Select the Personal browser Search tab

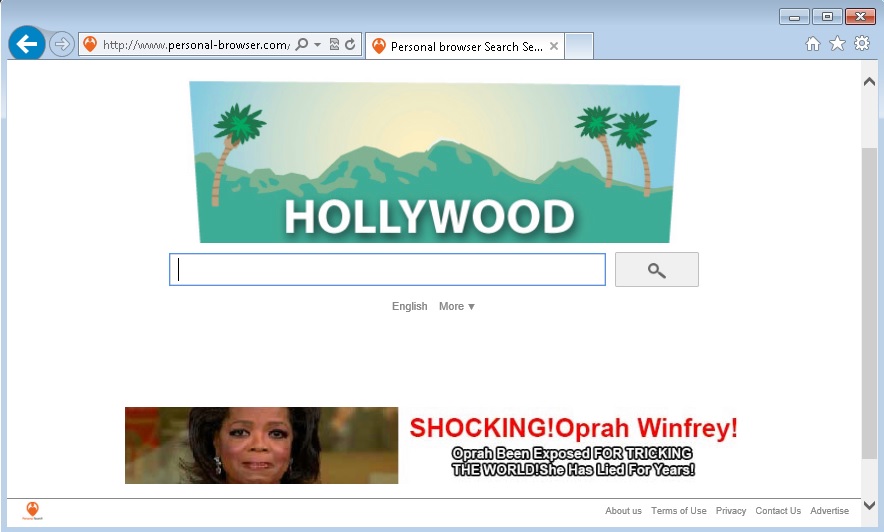(x=465, y=46)
